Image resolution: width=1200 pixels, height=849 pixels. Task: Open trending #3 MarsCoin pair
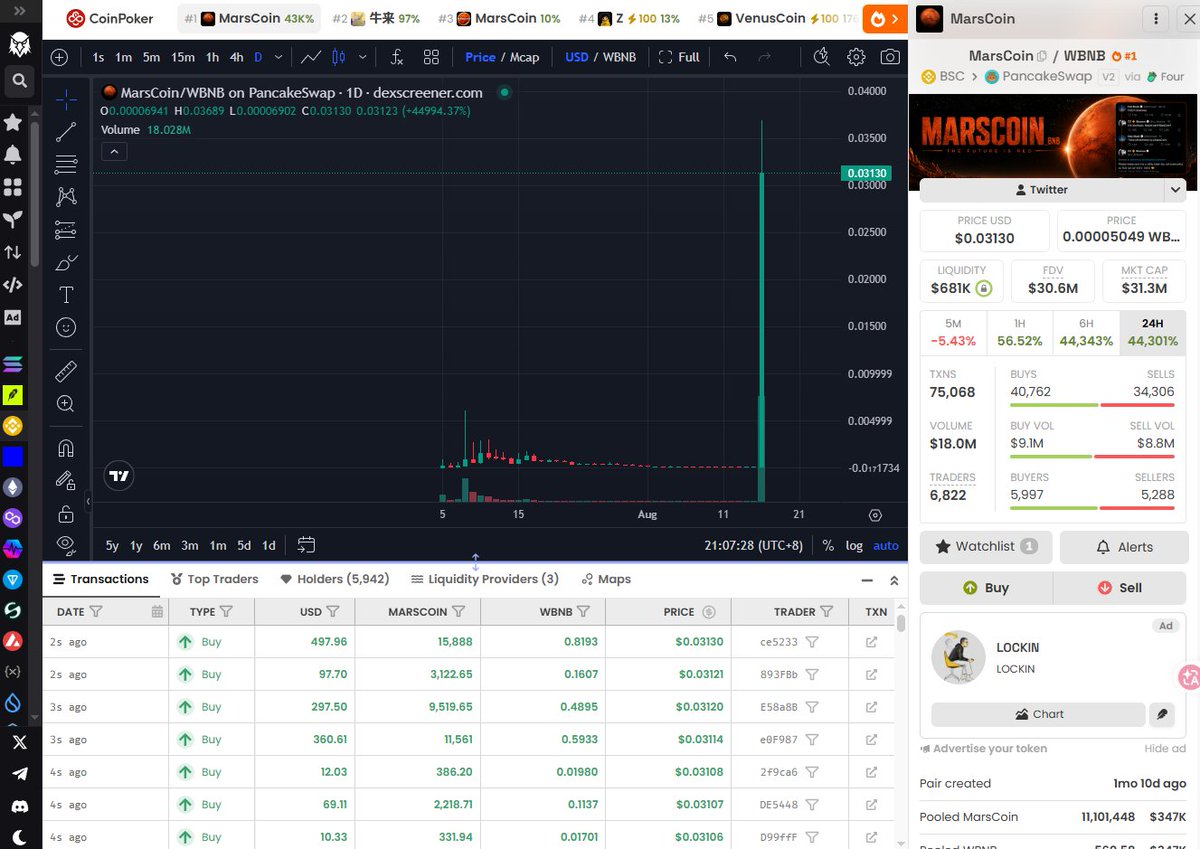click(499, 19)
